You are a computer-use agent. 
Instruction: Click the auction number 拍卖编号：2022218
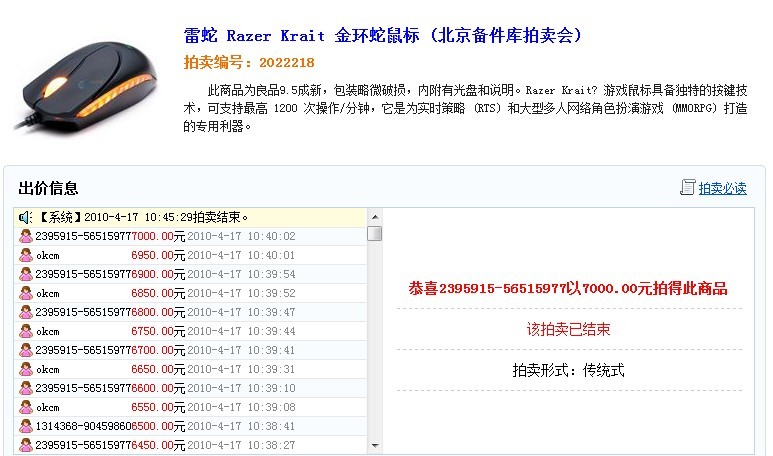click(x=249, y=62)
